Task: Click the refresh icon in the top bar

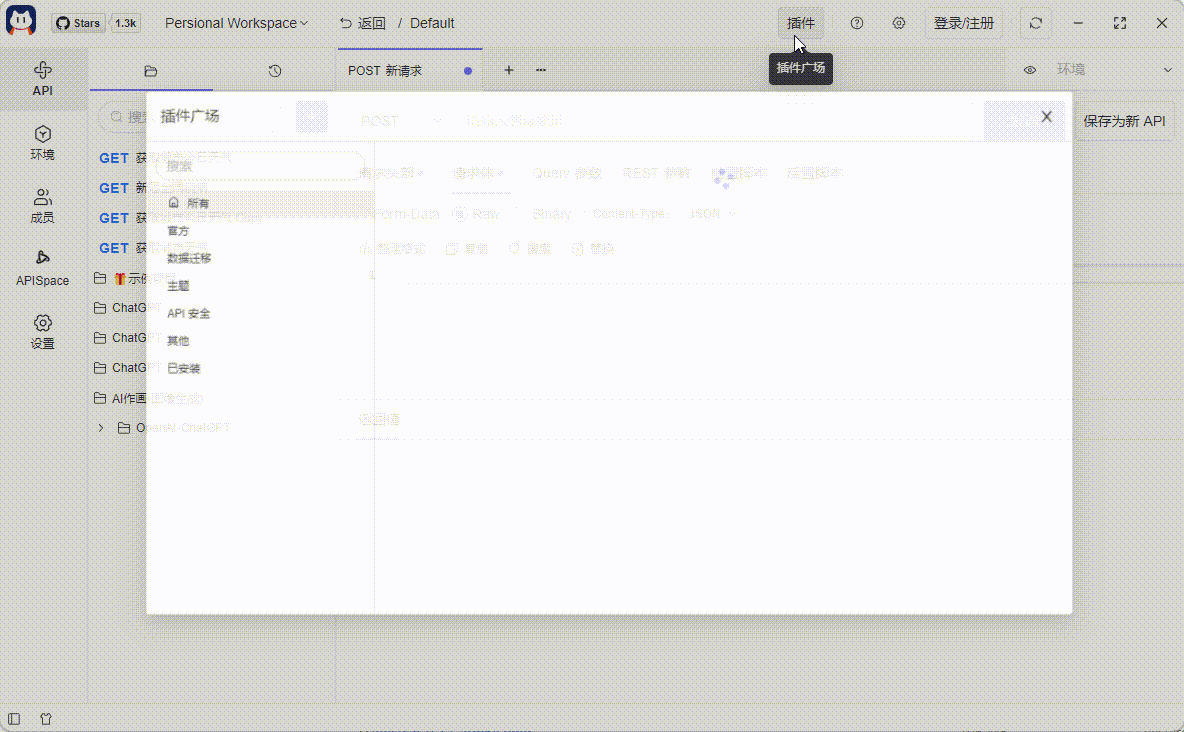Action: coord(1035,23)
